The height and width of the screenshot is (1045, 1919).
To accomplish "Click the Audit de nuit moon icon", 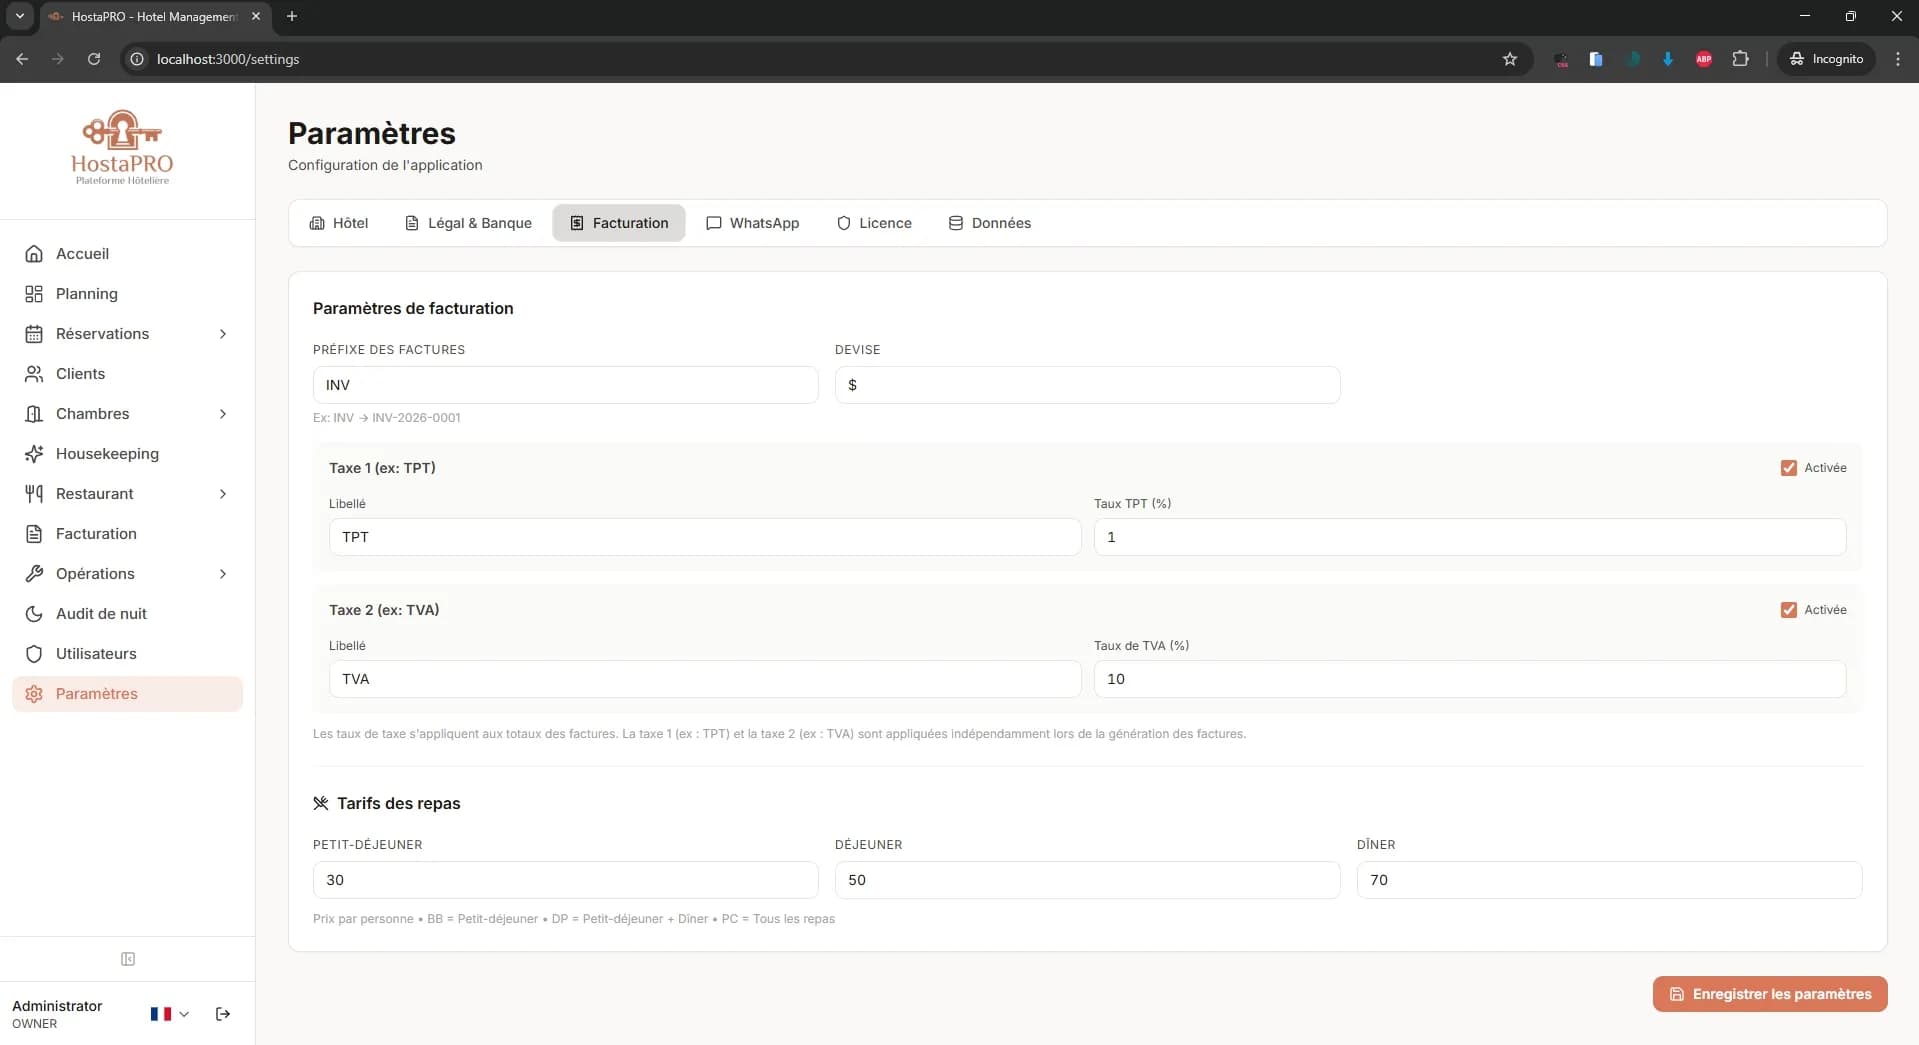I will pos(34,614).
